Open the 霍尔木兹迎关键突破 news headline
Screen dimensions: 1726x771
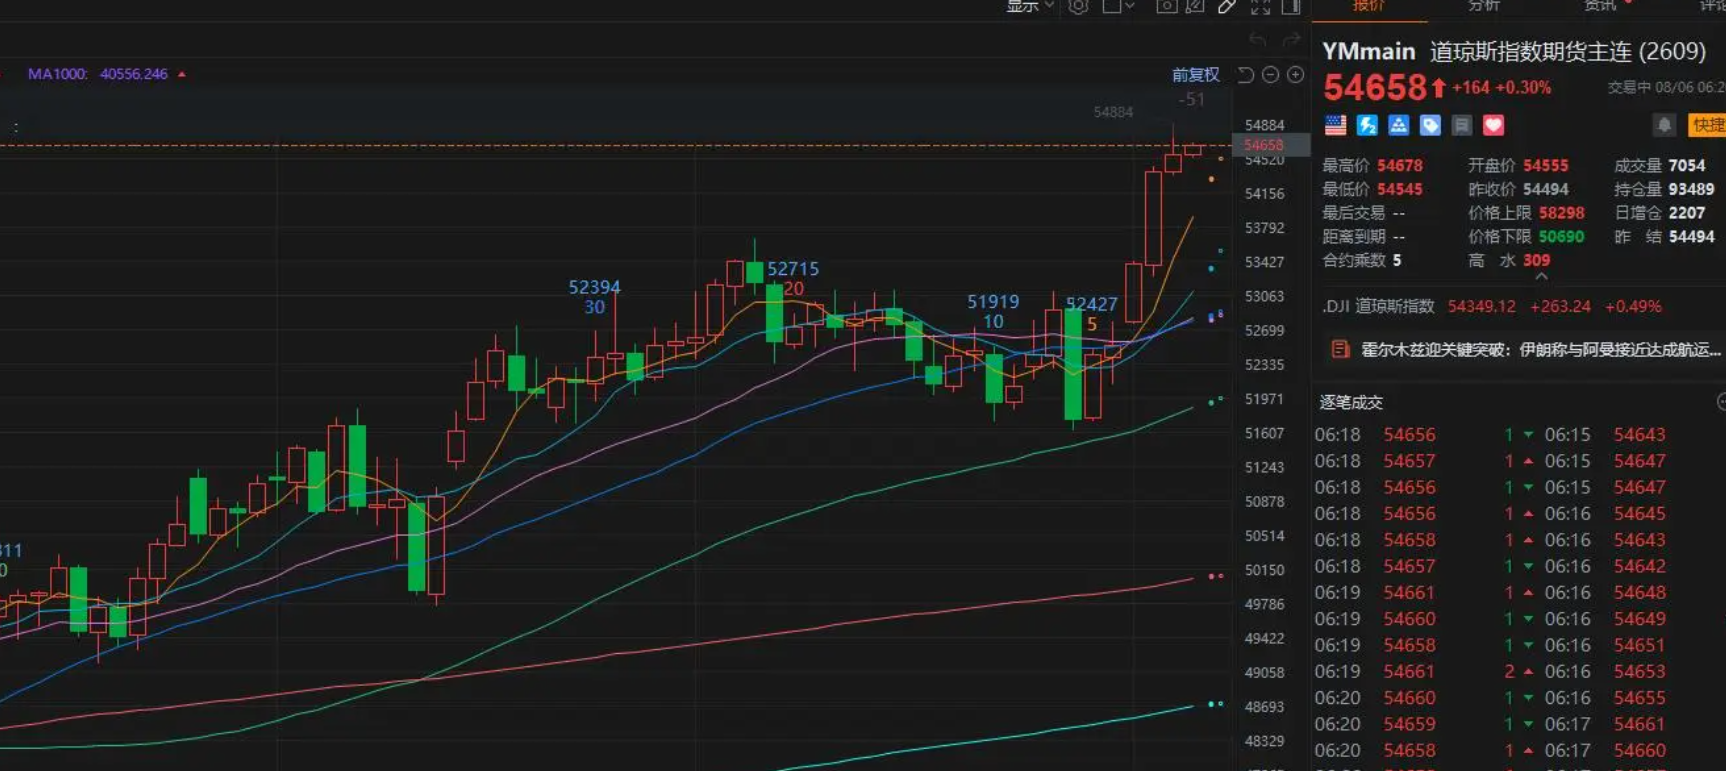[x=1541, y=349]
